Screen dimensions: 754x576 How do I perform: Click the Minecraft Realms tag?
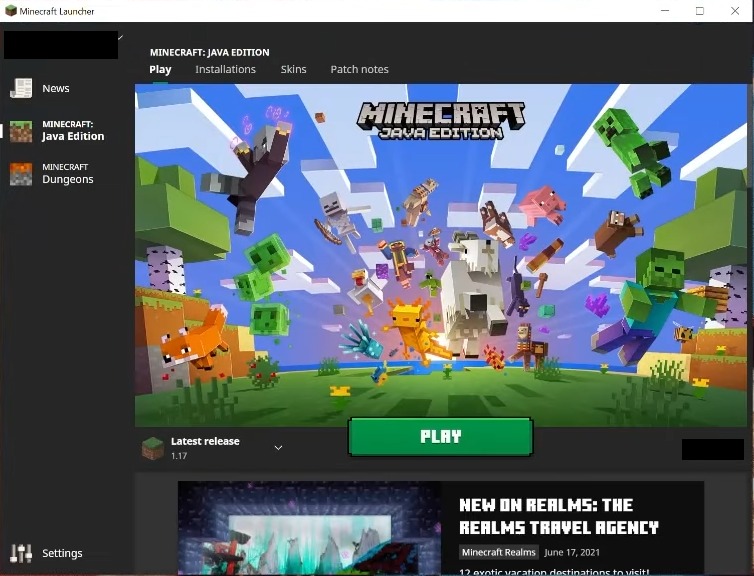pos(499,552)
